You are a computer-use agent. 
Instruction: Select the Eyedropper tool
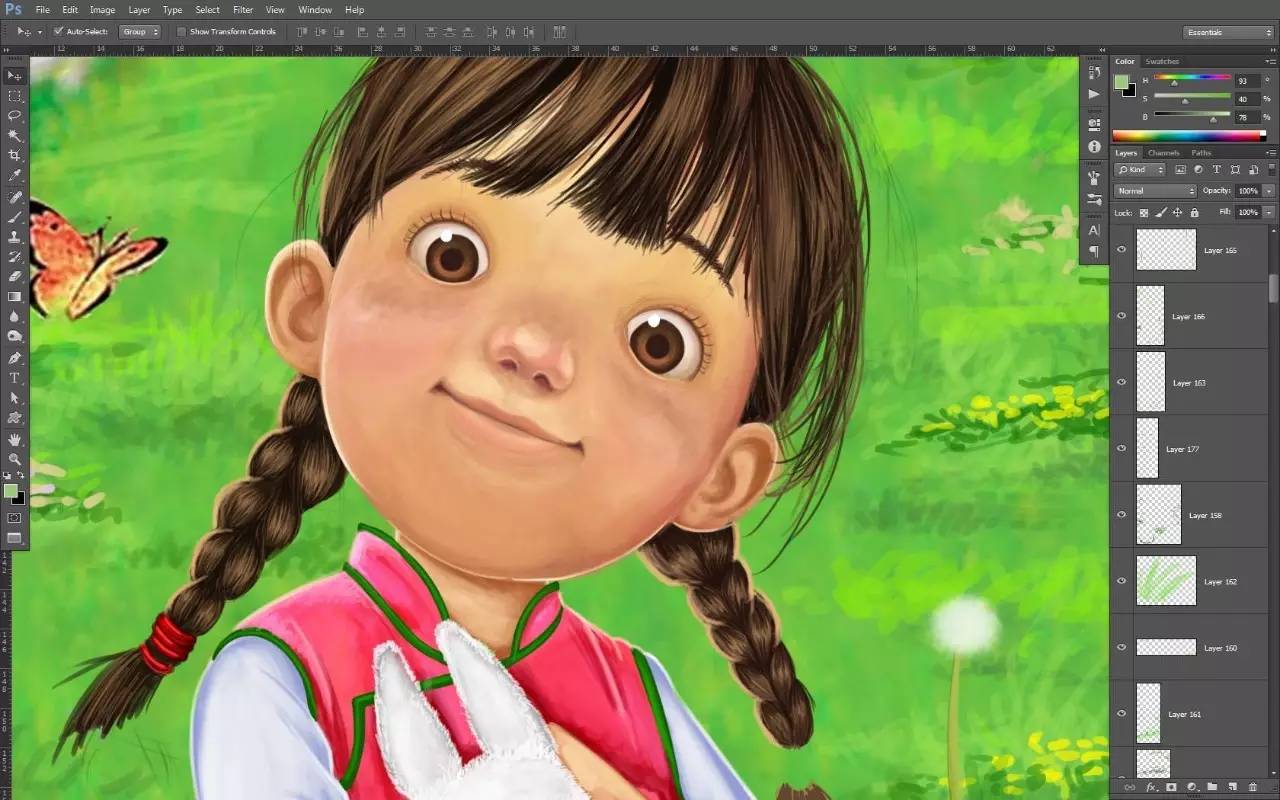[15, 176]
